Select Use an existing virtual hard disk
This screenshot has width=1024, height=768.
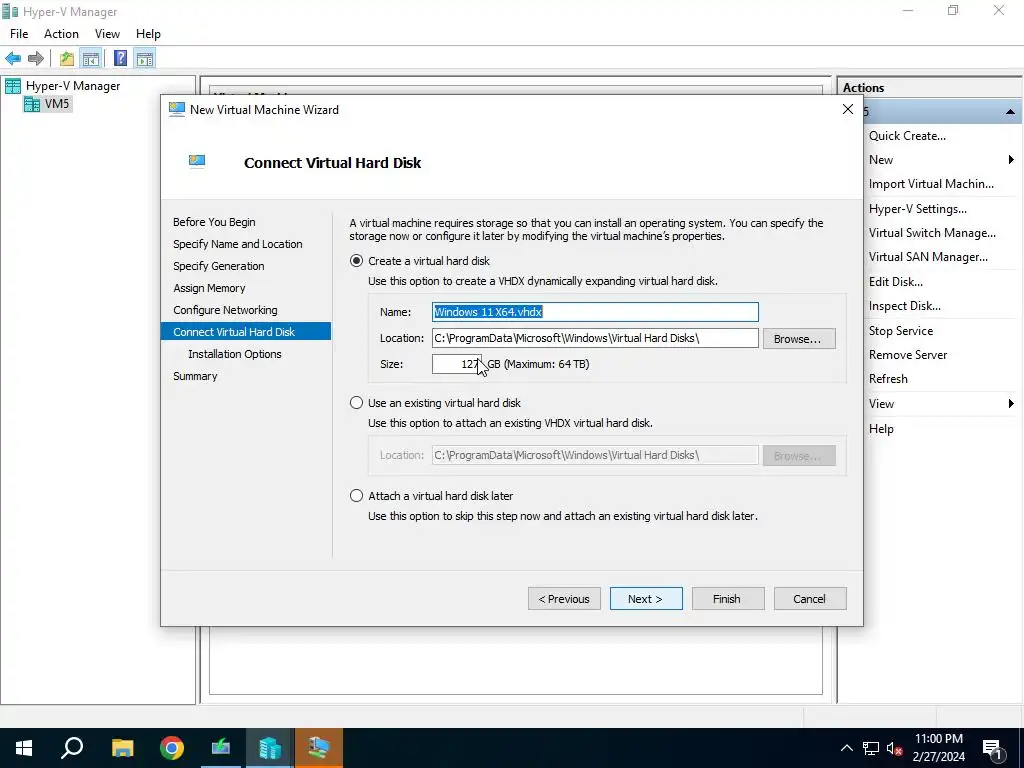[356, 403]
